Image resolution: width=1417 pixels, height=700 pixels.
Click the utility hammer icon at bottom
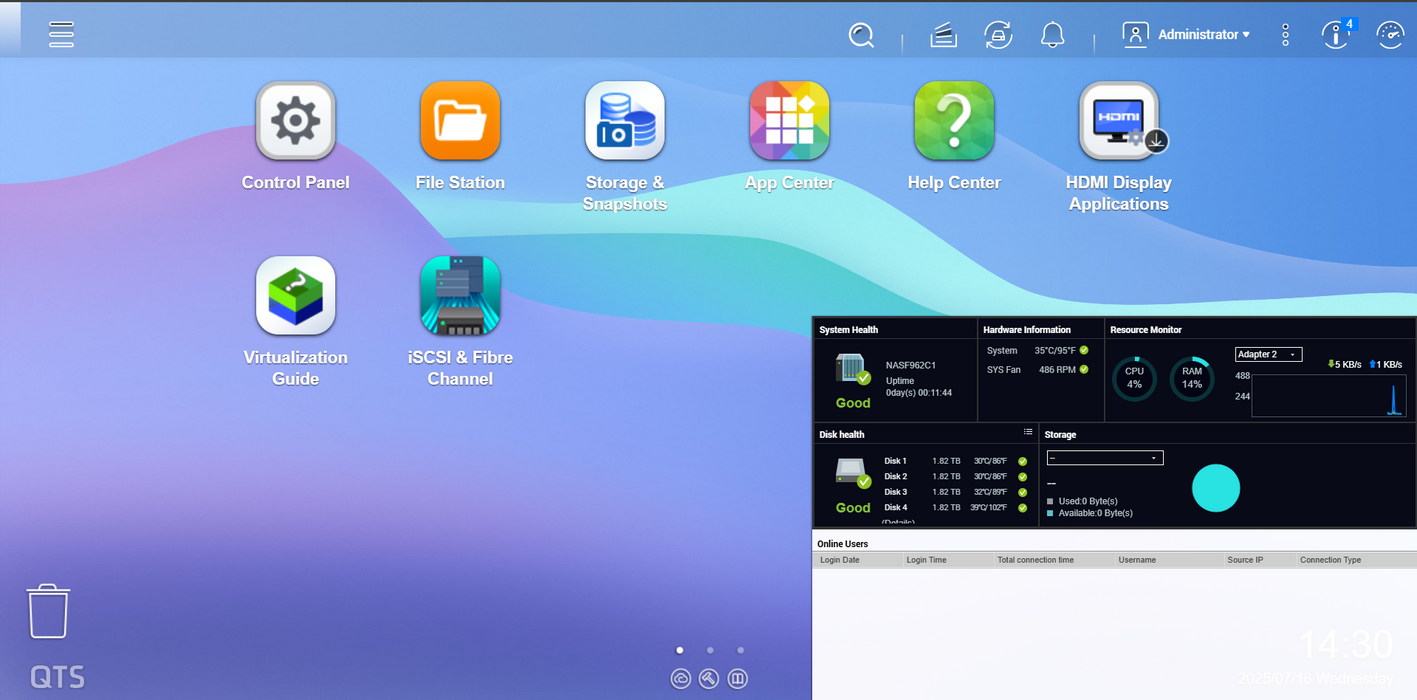pos(709,679)
